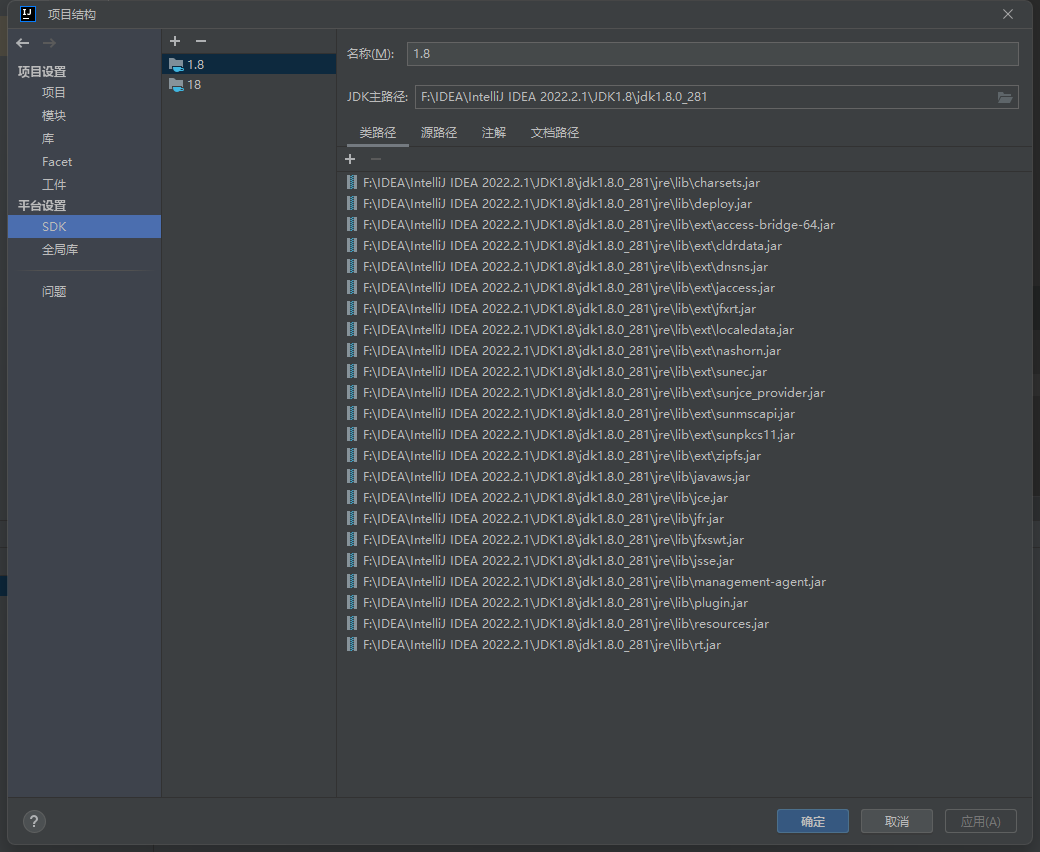This screenshot has width=1040, height=852.
Task: Open 全局库 settings section
Action: (x=60, y=250)
